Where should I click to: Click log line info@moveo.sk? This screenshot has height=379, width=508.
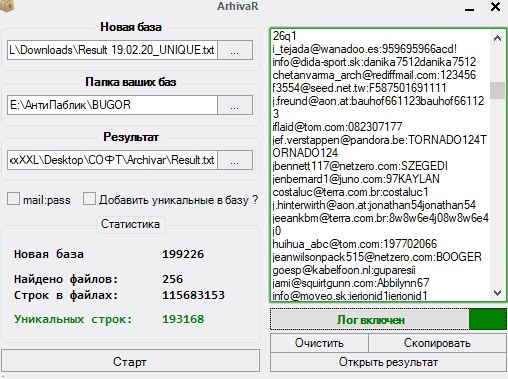pyautogui.click(x=350, y=295)
